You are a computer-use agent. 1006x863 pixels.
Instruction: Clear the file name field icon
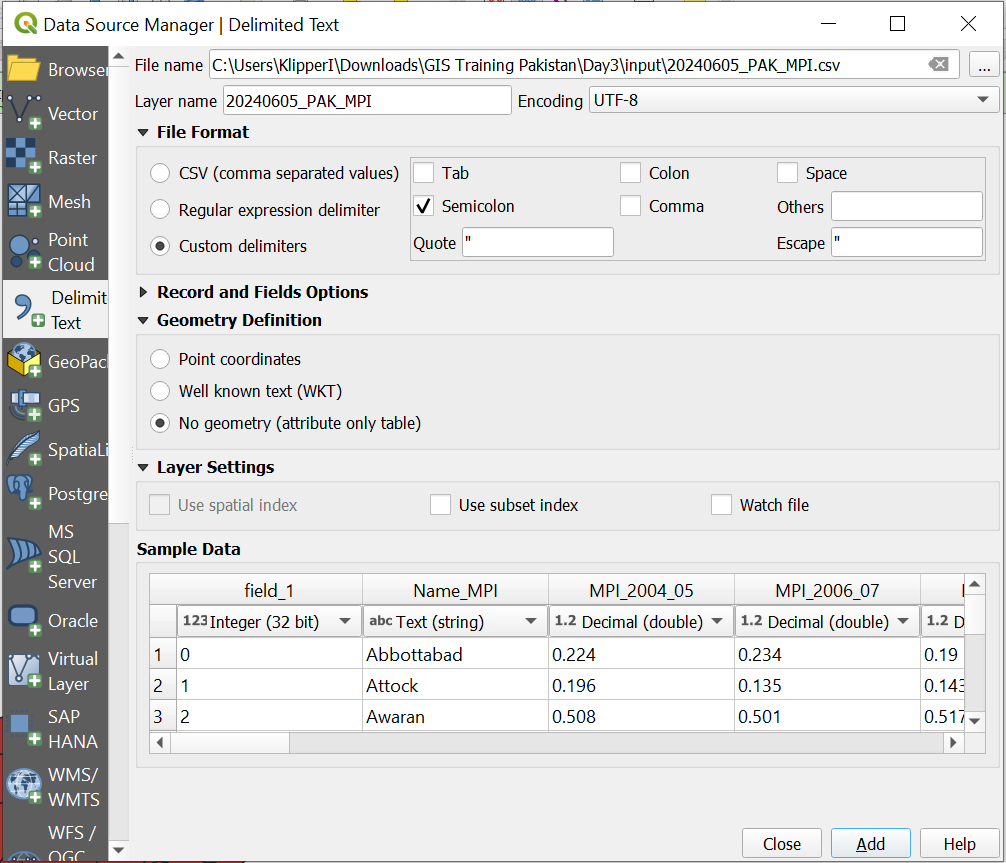click(x=938, y=65)
